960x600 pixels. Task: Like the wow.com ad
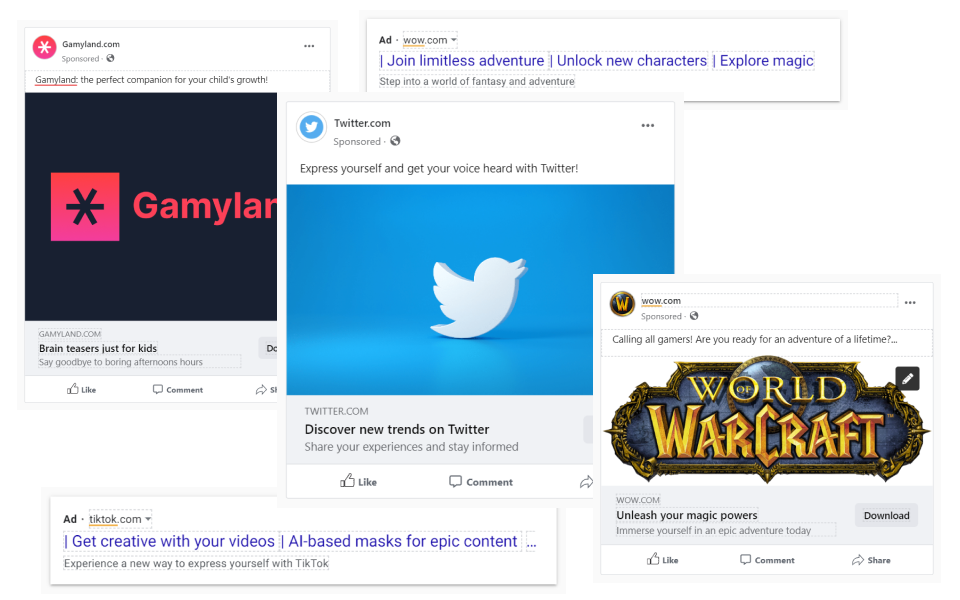pos(662,560)
